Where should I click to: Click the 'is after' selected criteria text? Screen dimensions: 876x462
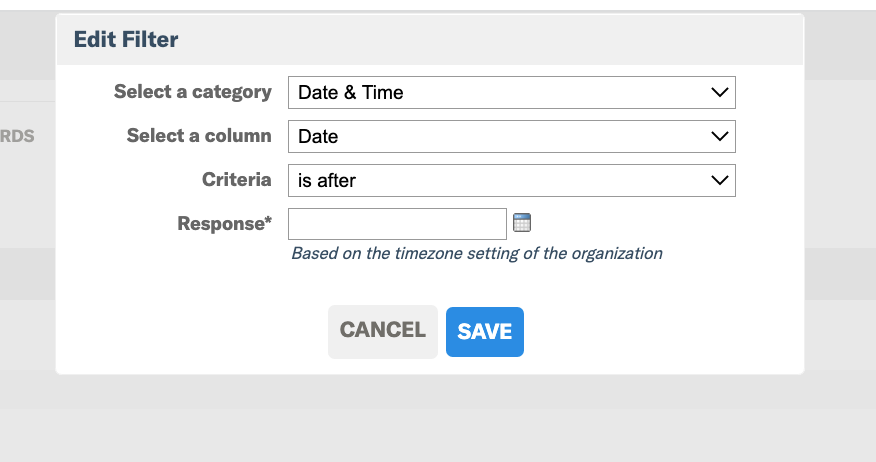(x=327, y=180)
